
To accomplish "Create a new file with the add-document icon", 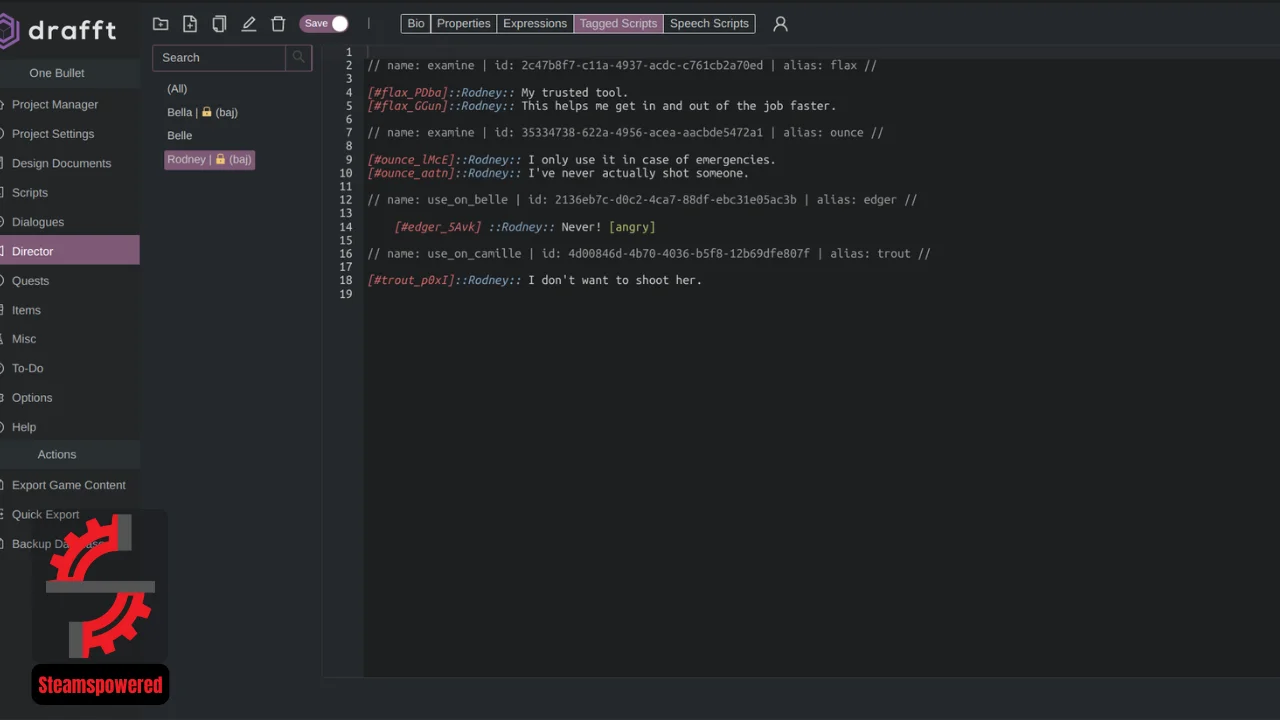I will click(x=190, y=24).
